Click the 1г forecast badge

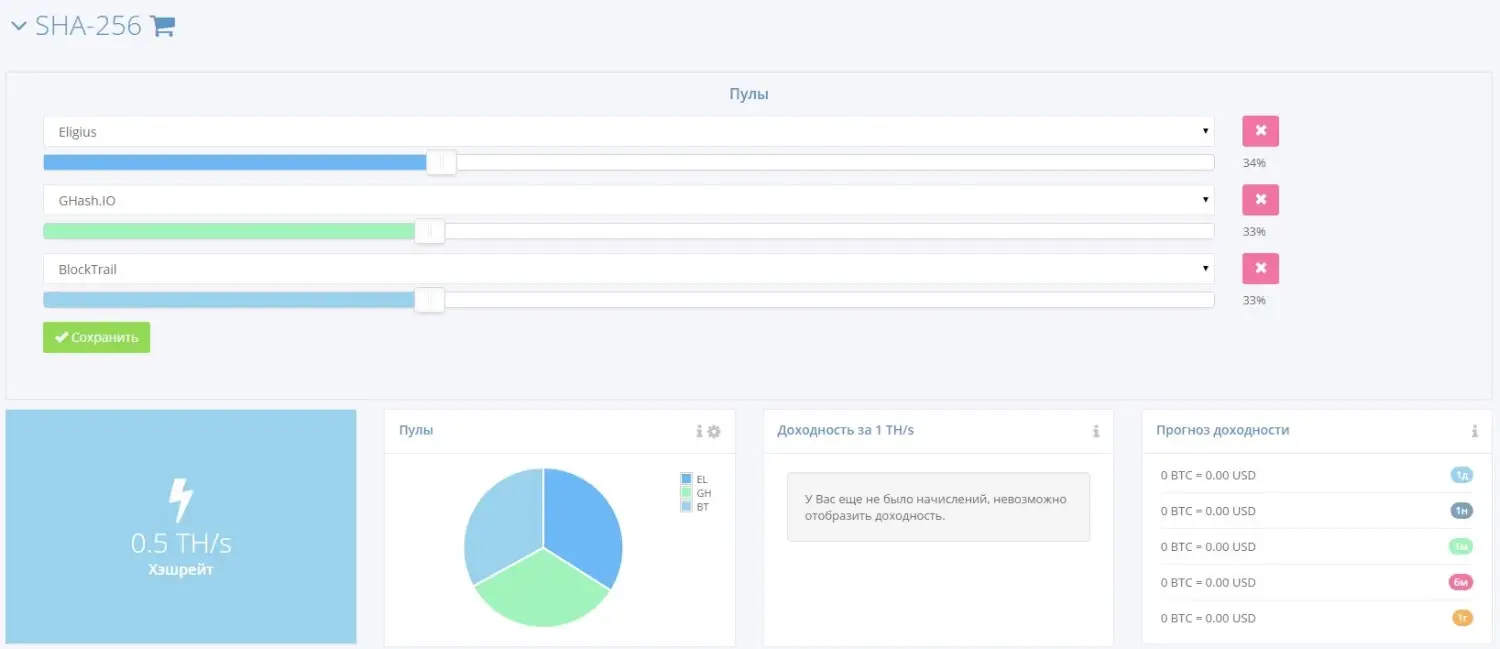click(1462, 618)
